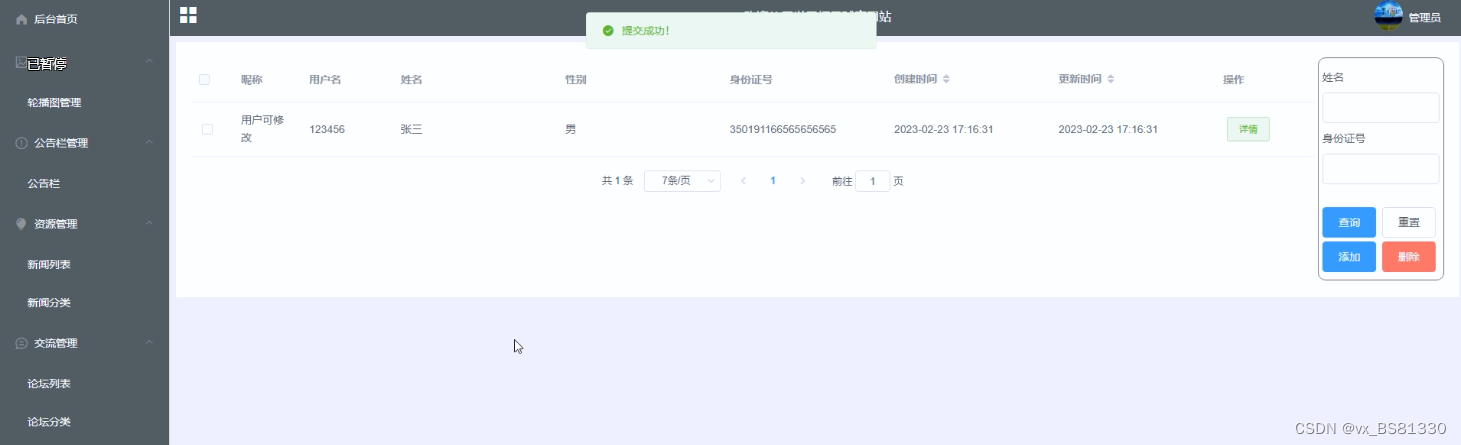1461x445 pixels.
Task: Click the location pin icon beside 资源管理
Action: click(x=22, y=224)
